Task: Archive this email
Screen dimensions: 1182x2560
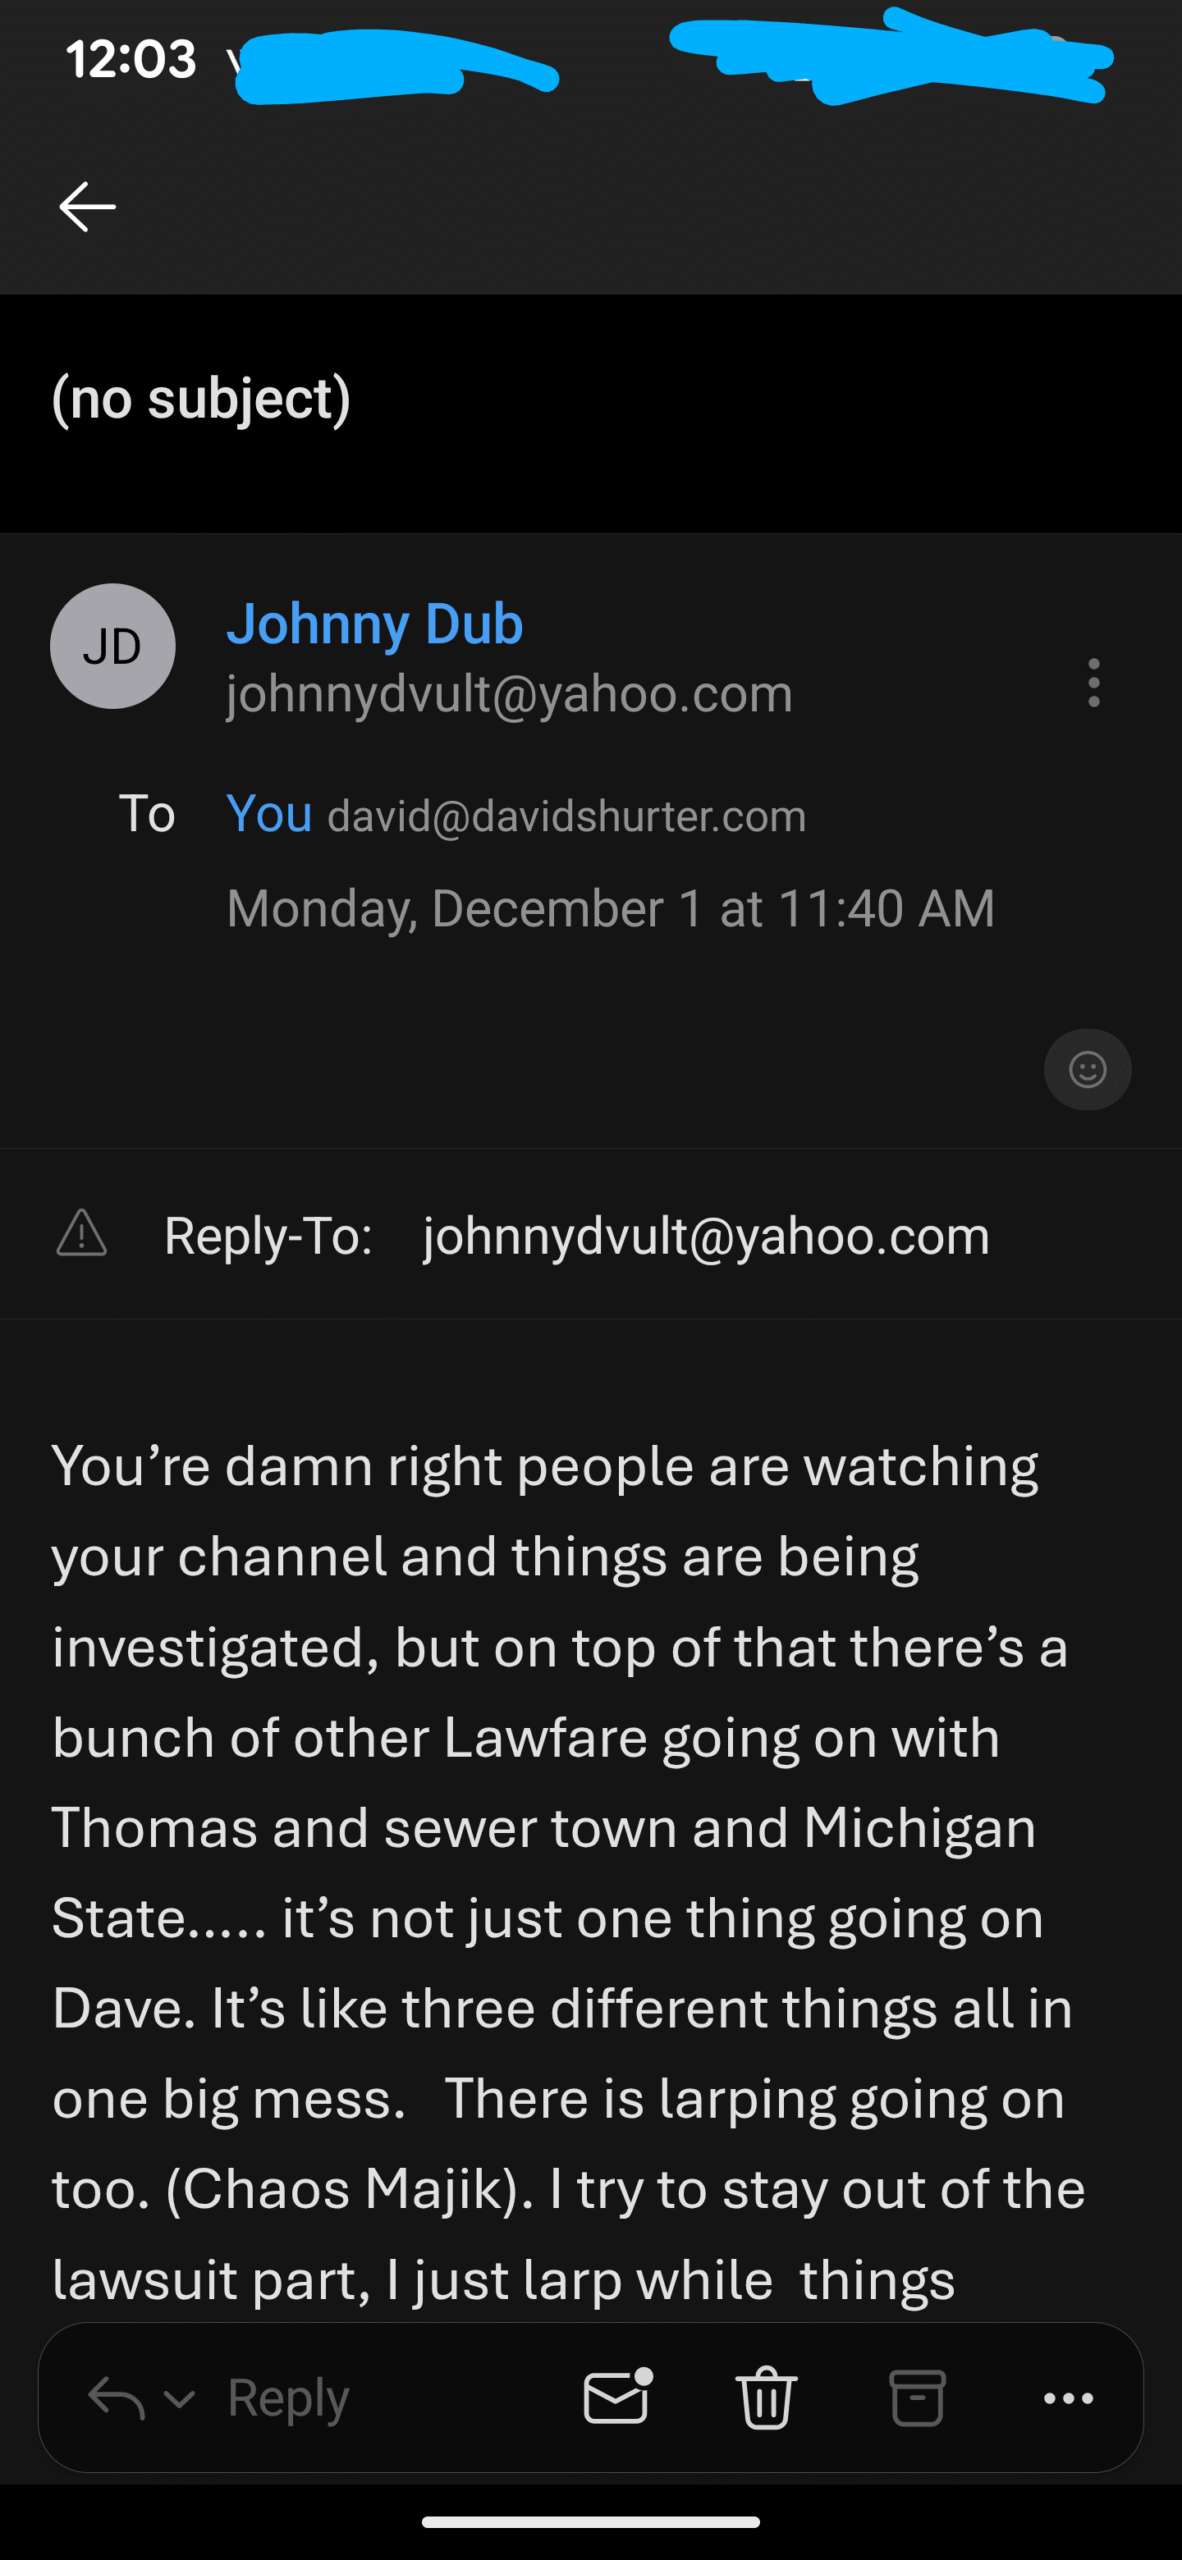Action: (917, 2397)
